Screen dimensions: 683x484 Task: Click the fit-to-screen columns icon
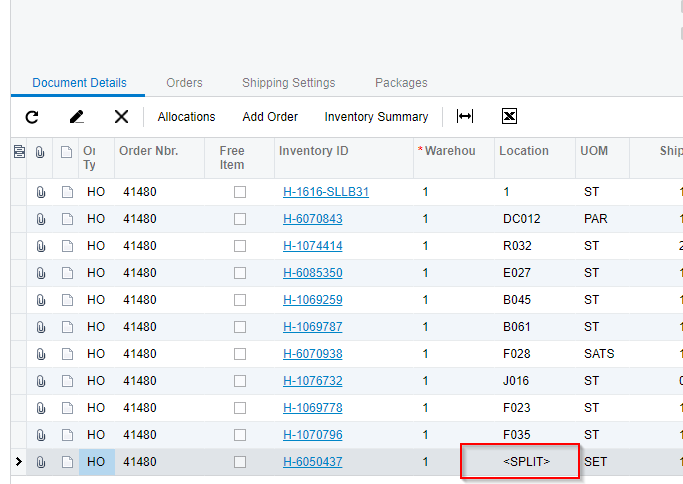465,117
